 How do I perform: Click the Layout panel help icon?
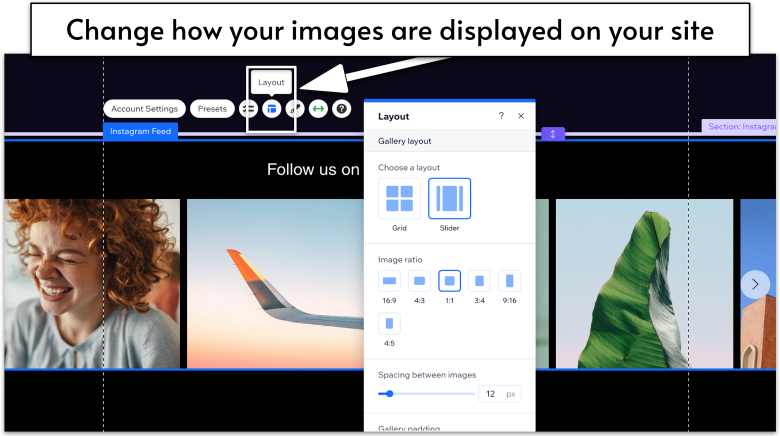tap(501, 116)
